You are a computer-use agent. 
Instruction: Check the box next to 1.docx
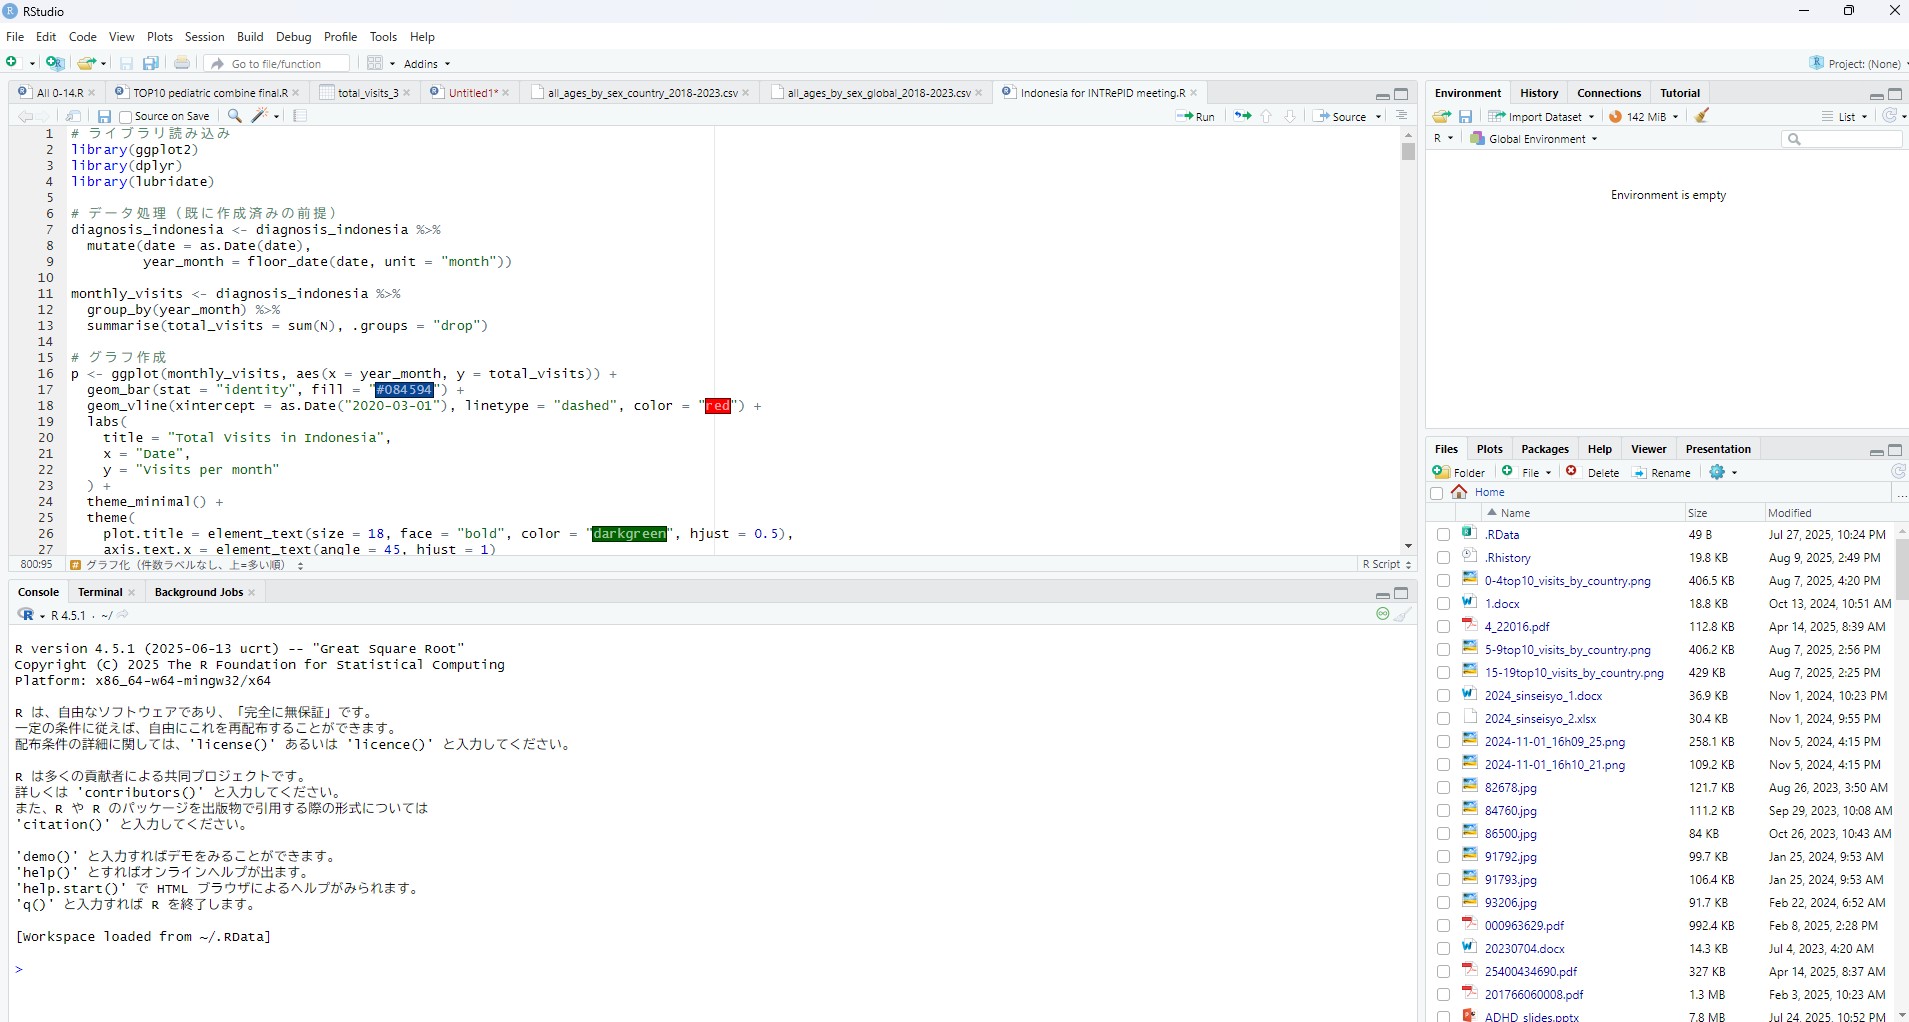point(1443,604)
